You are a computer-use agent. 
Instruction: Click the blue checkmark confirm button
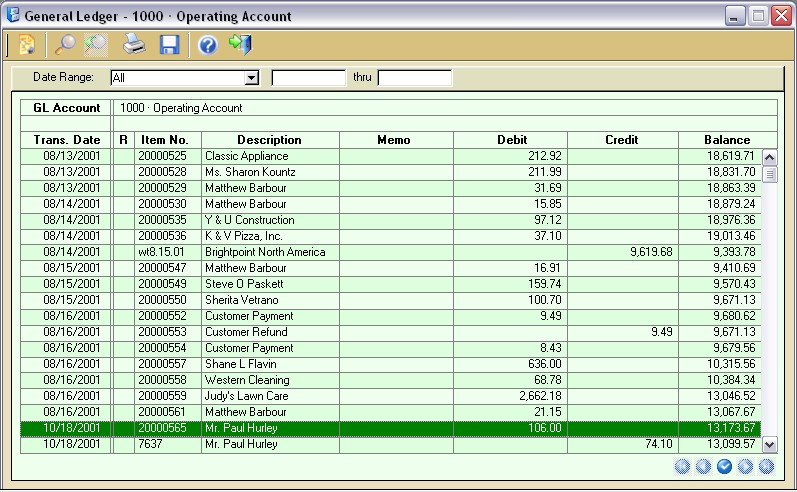click(724, 466)
